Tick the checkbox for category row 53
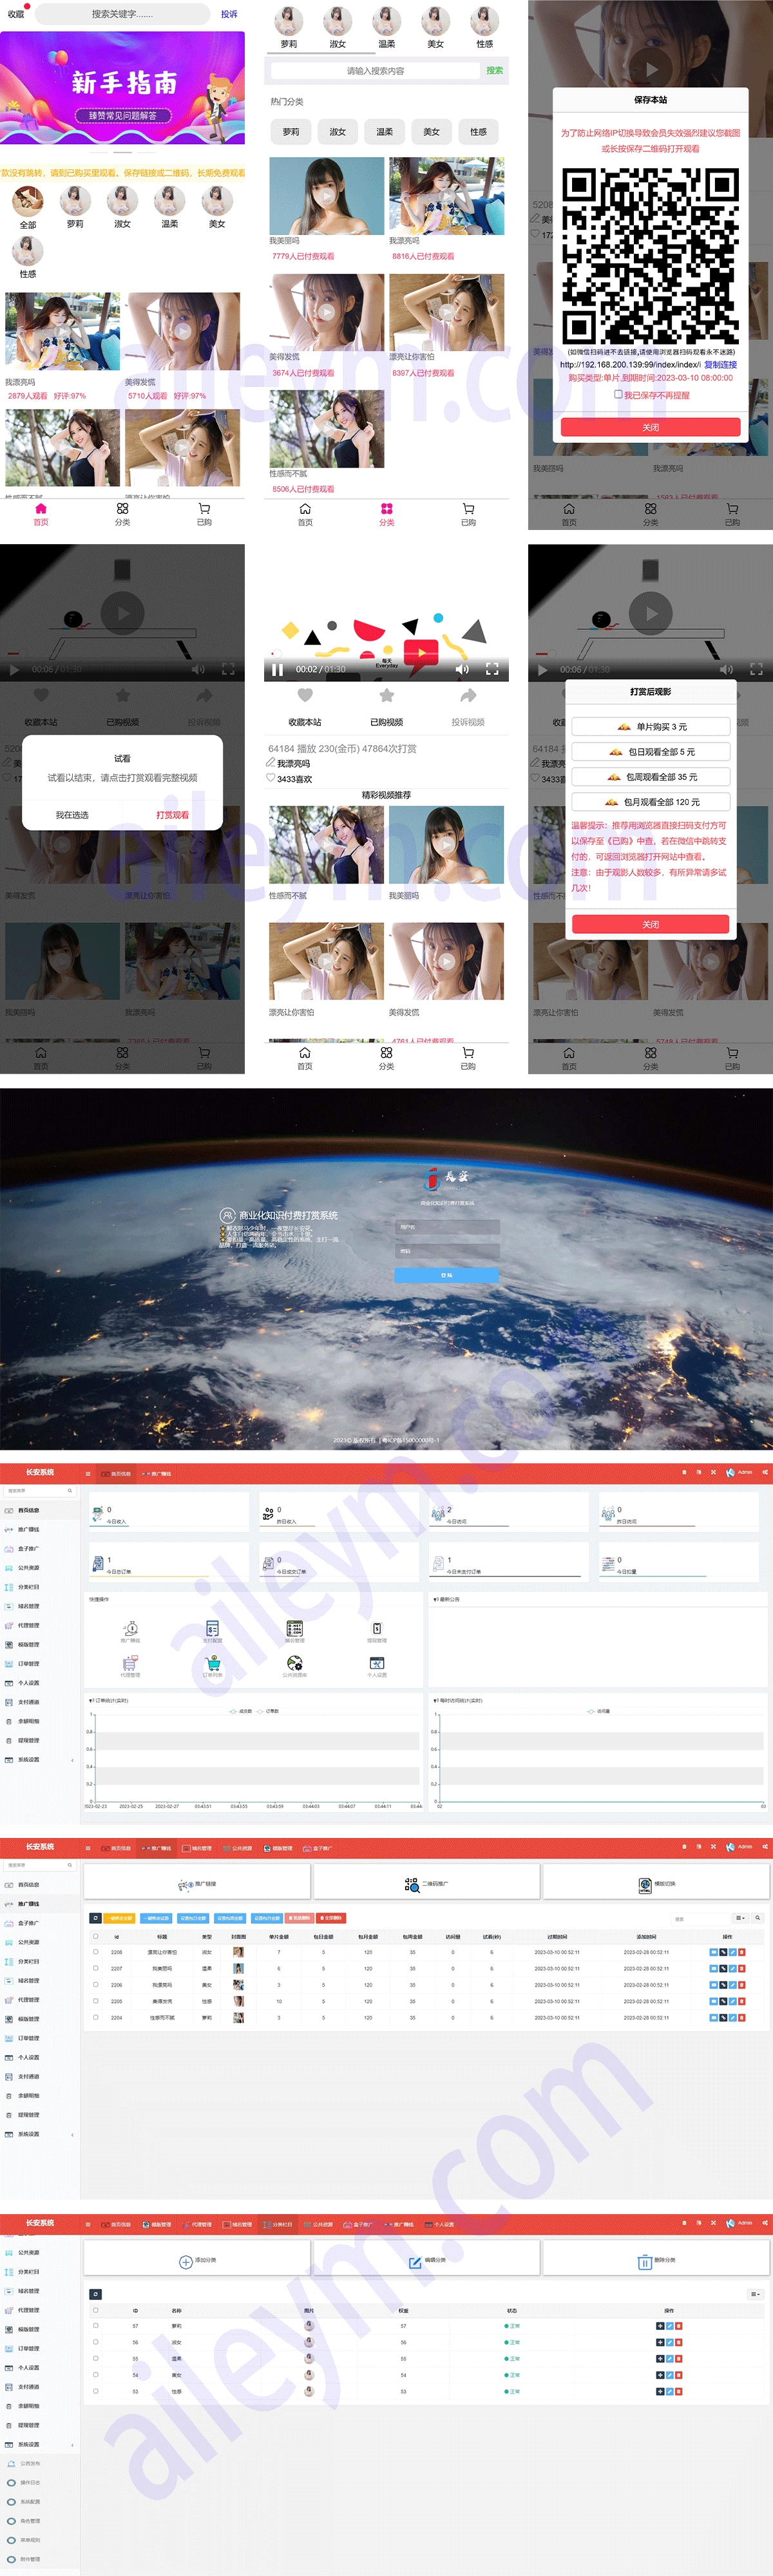Image resolution: width=773 pixels, height=2576 pixels. pyautogui.click(x=96, y=2391)
